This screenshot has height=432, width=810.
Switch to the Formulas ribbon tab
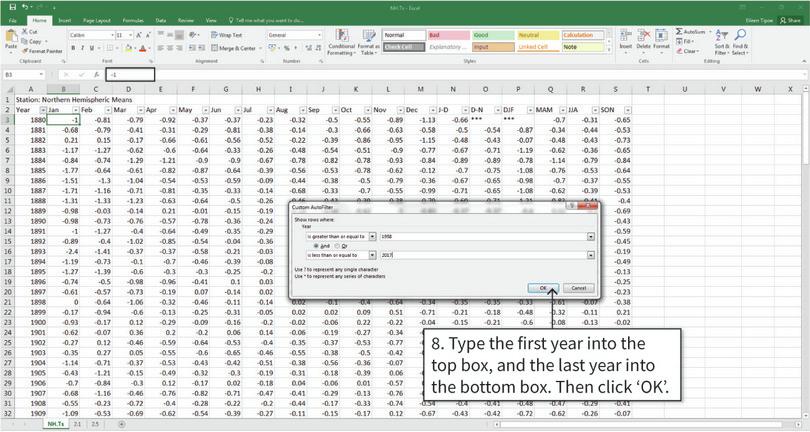[133, 19]
